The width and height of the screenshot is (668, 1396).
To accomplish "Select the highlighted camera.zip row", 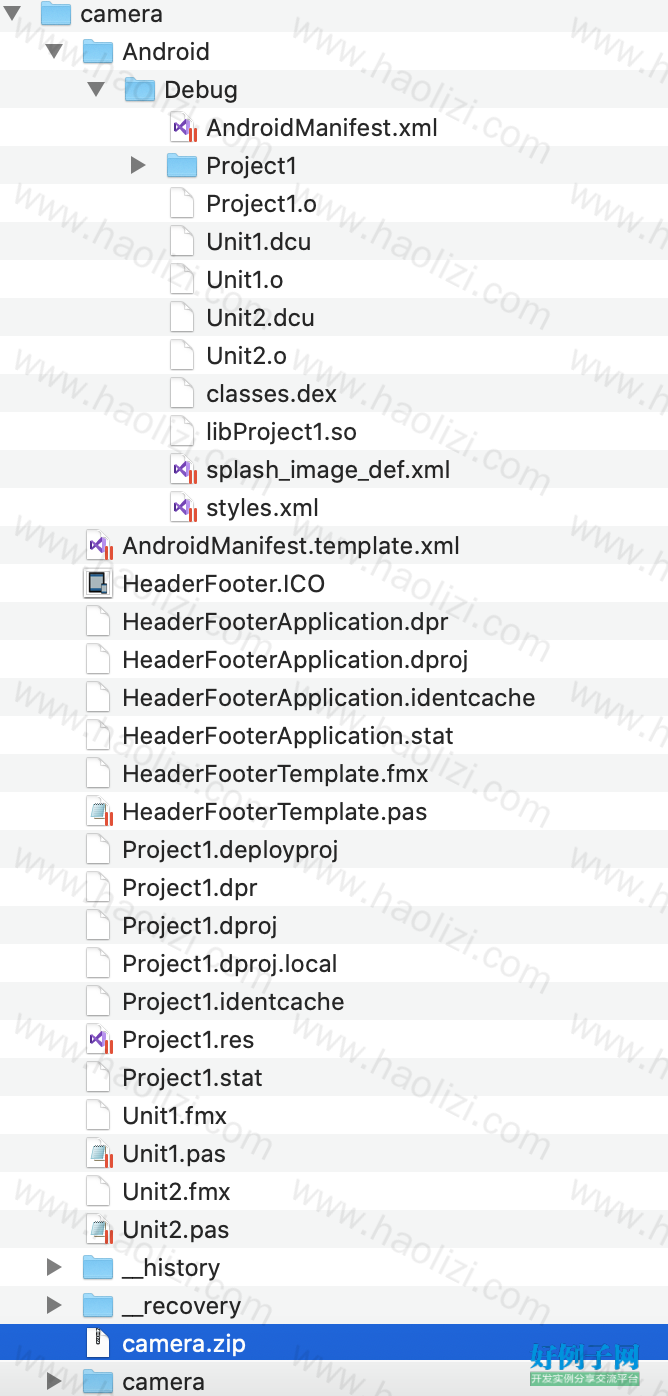I will pyautogui.click(x=334, y=1343).
